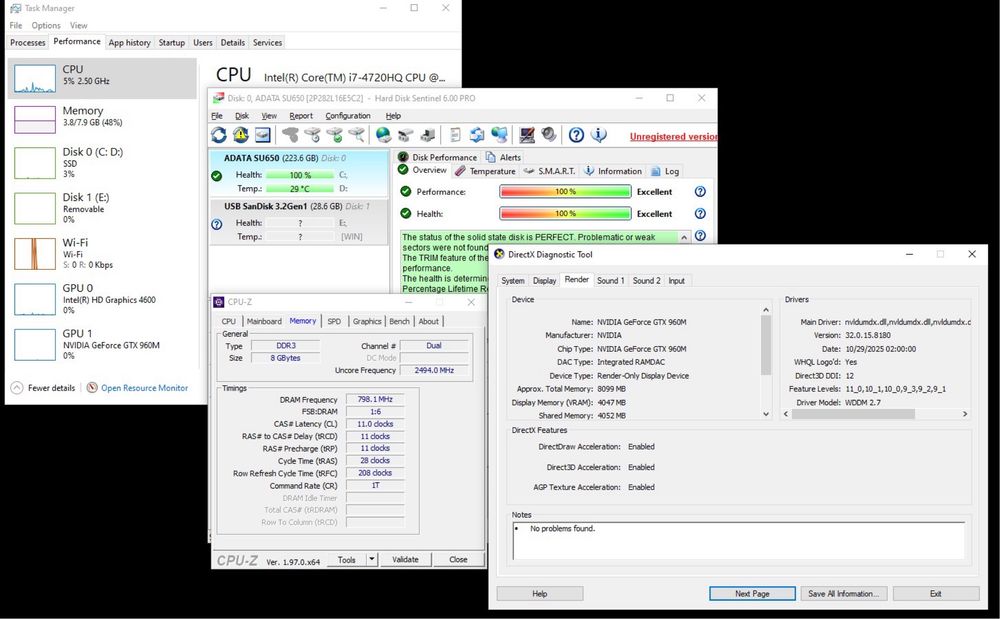1000x619 pixels.
Task: Open the CPU-Z Tools dropdown arrow
Action: coord(372,559)
